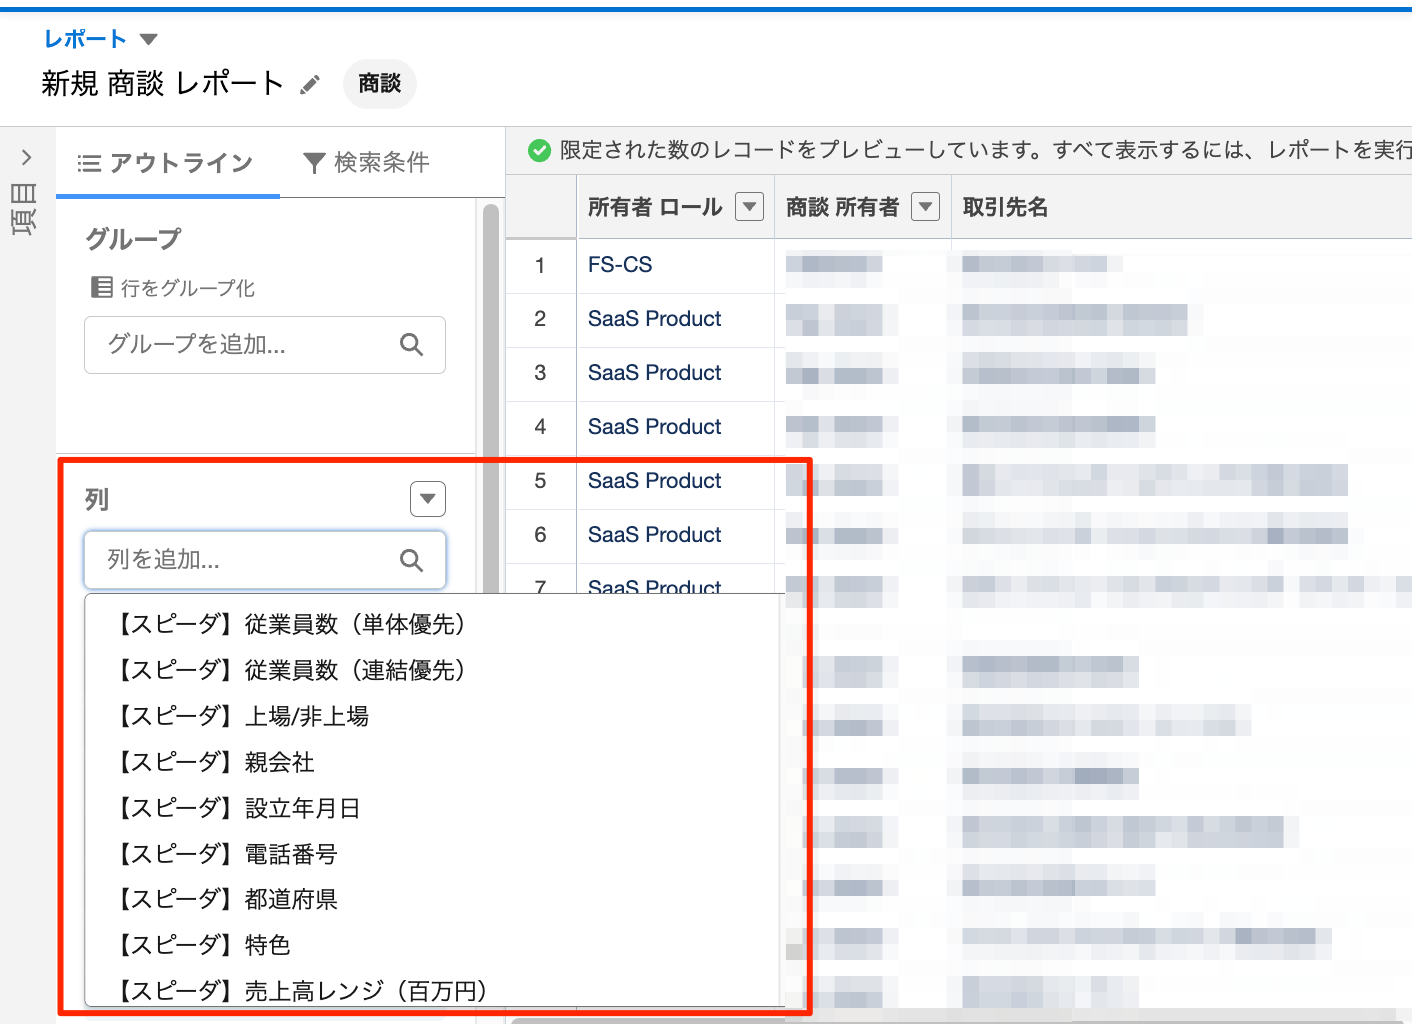This screenshot has height=1024, width=1412.
Task: Click the 商談 report type badge
Action: click(380, 84)
